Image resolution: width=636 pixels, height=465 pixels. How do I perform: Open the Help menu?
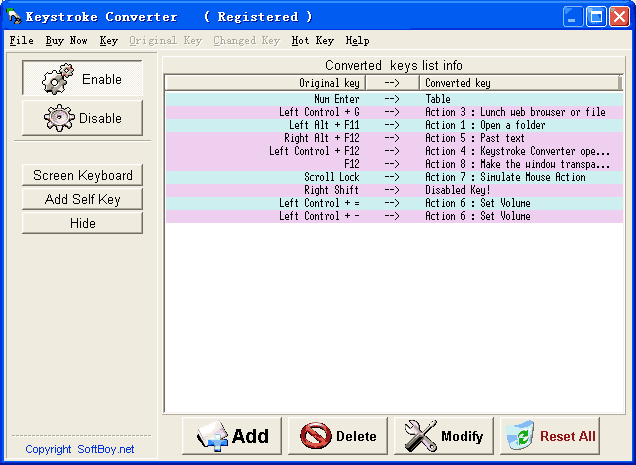pyautogui.click(x=357, y=41)
